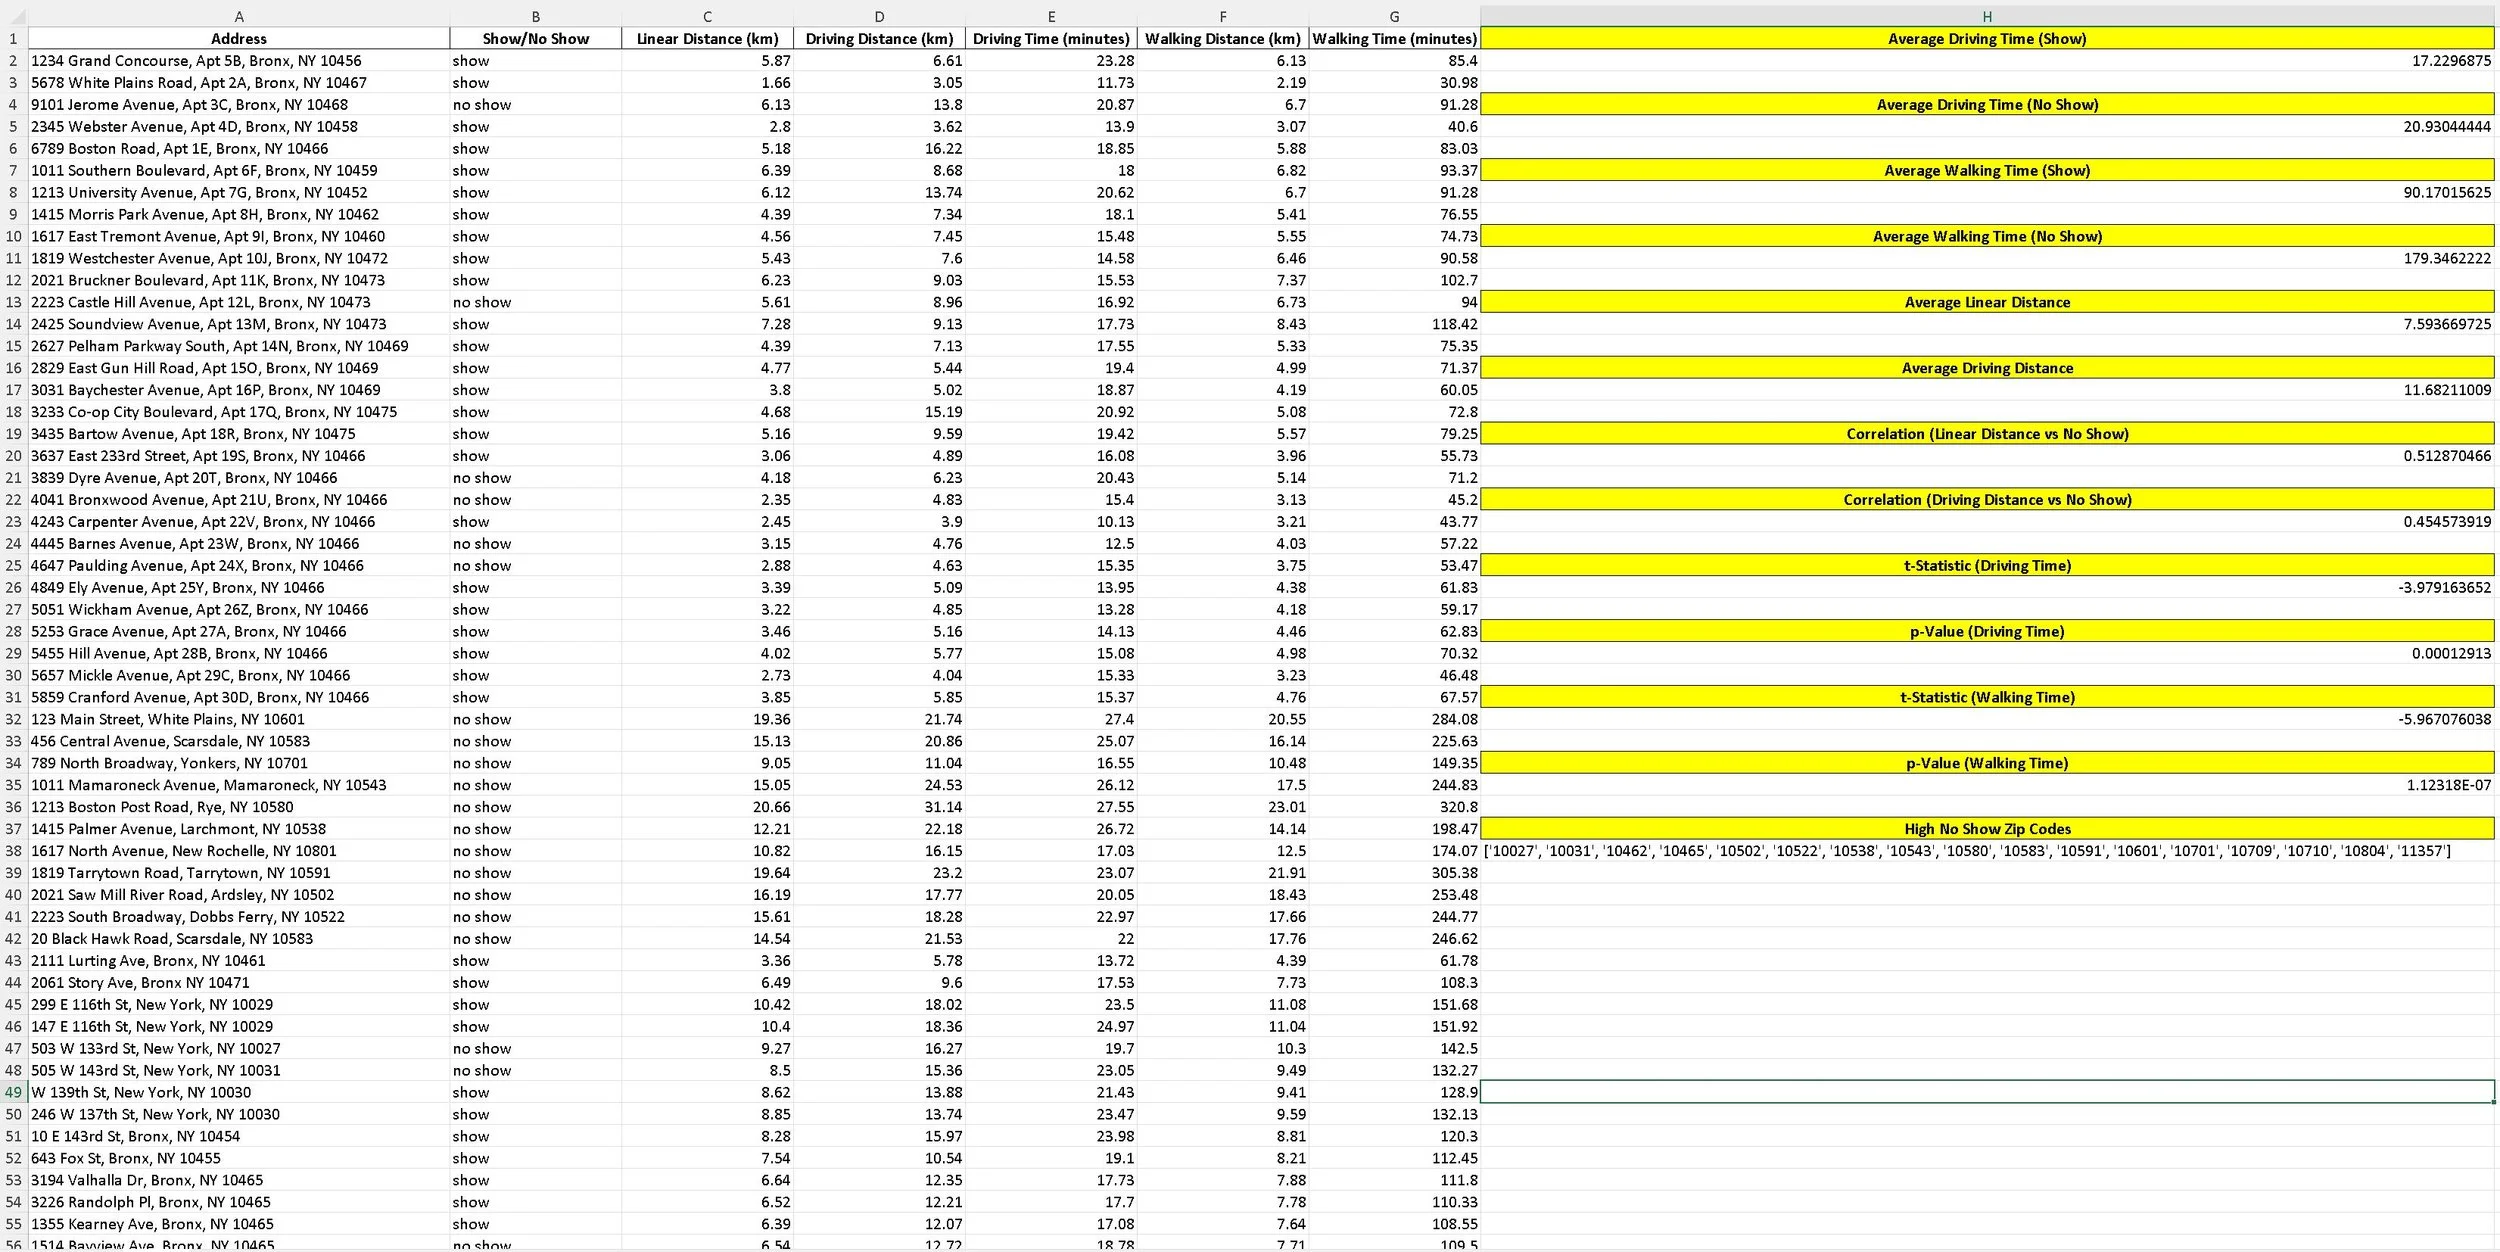Select row 49 header number
Image resolution: width=2500 pixels, height=1252 pixels.
[x=13, y=1092]
